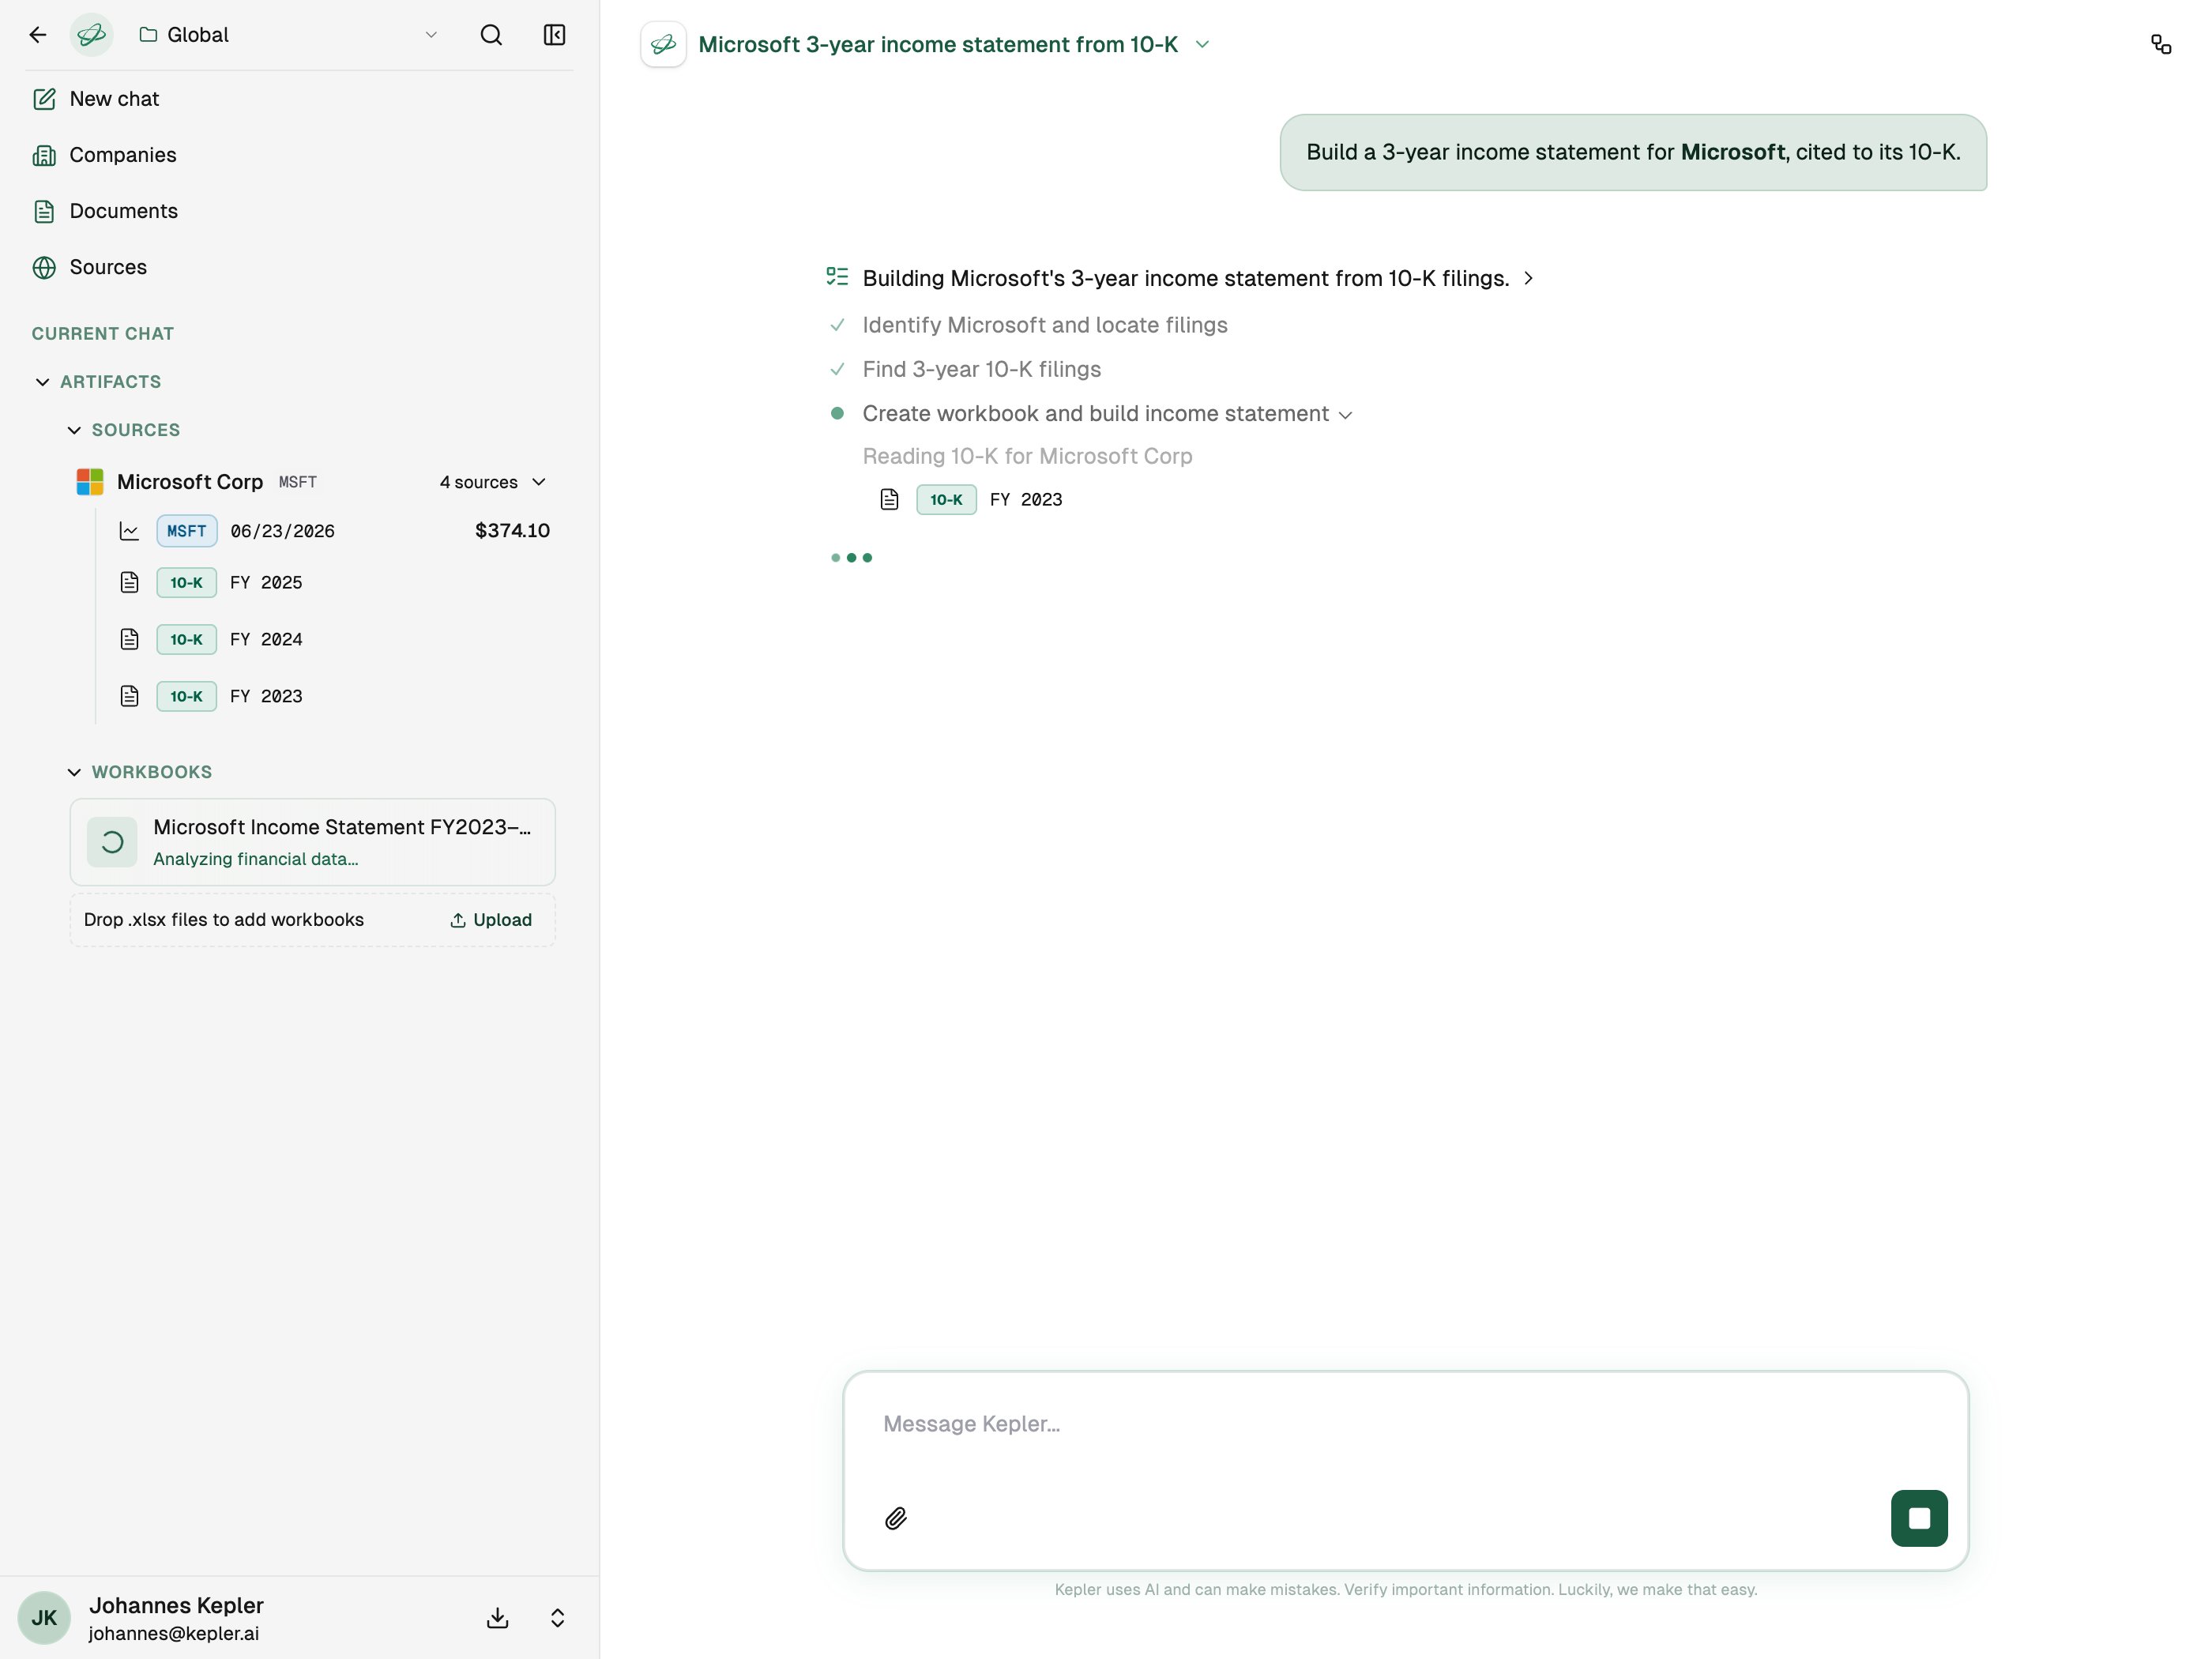
Task: Open chat title dropdown chevron
Action: pyautogui.click(x=1202, y=44)
